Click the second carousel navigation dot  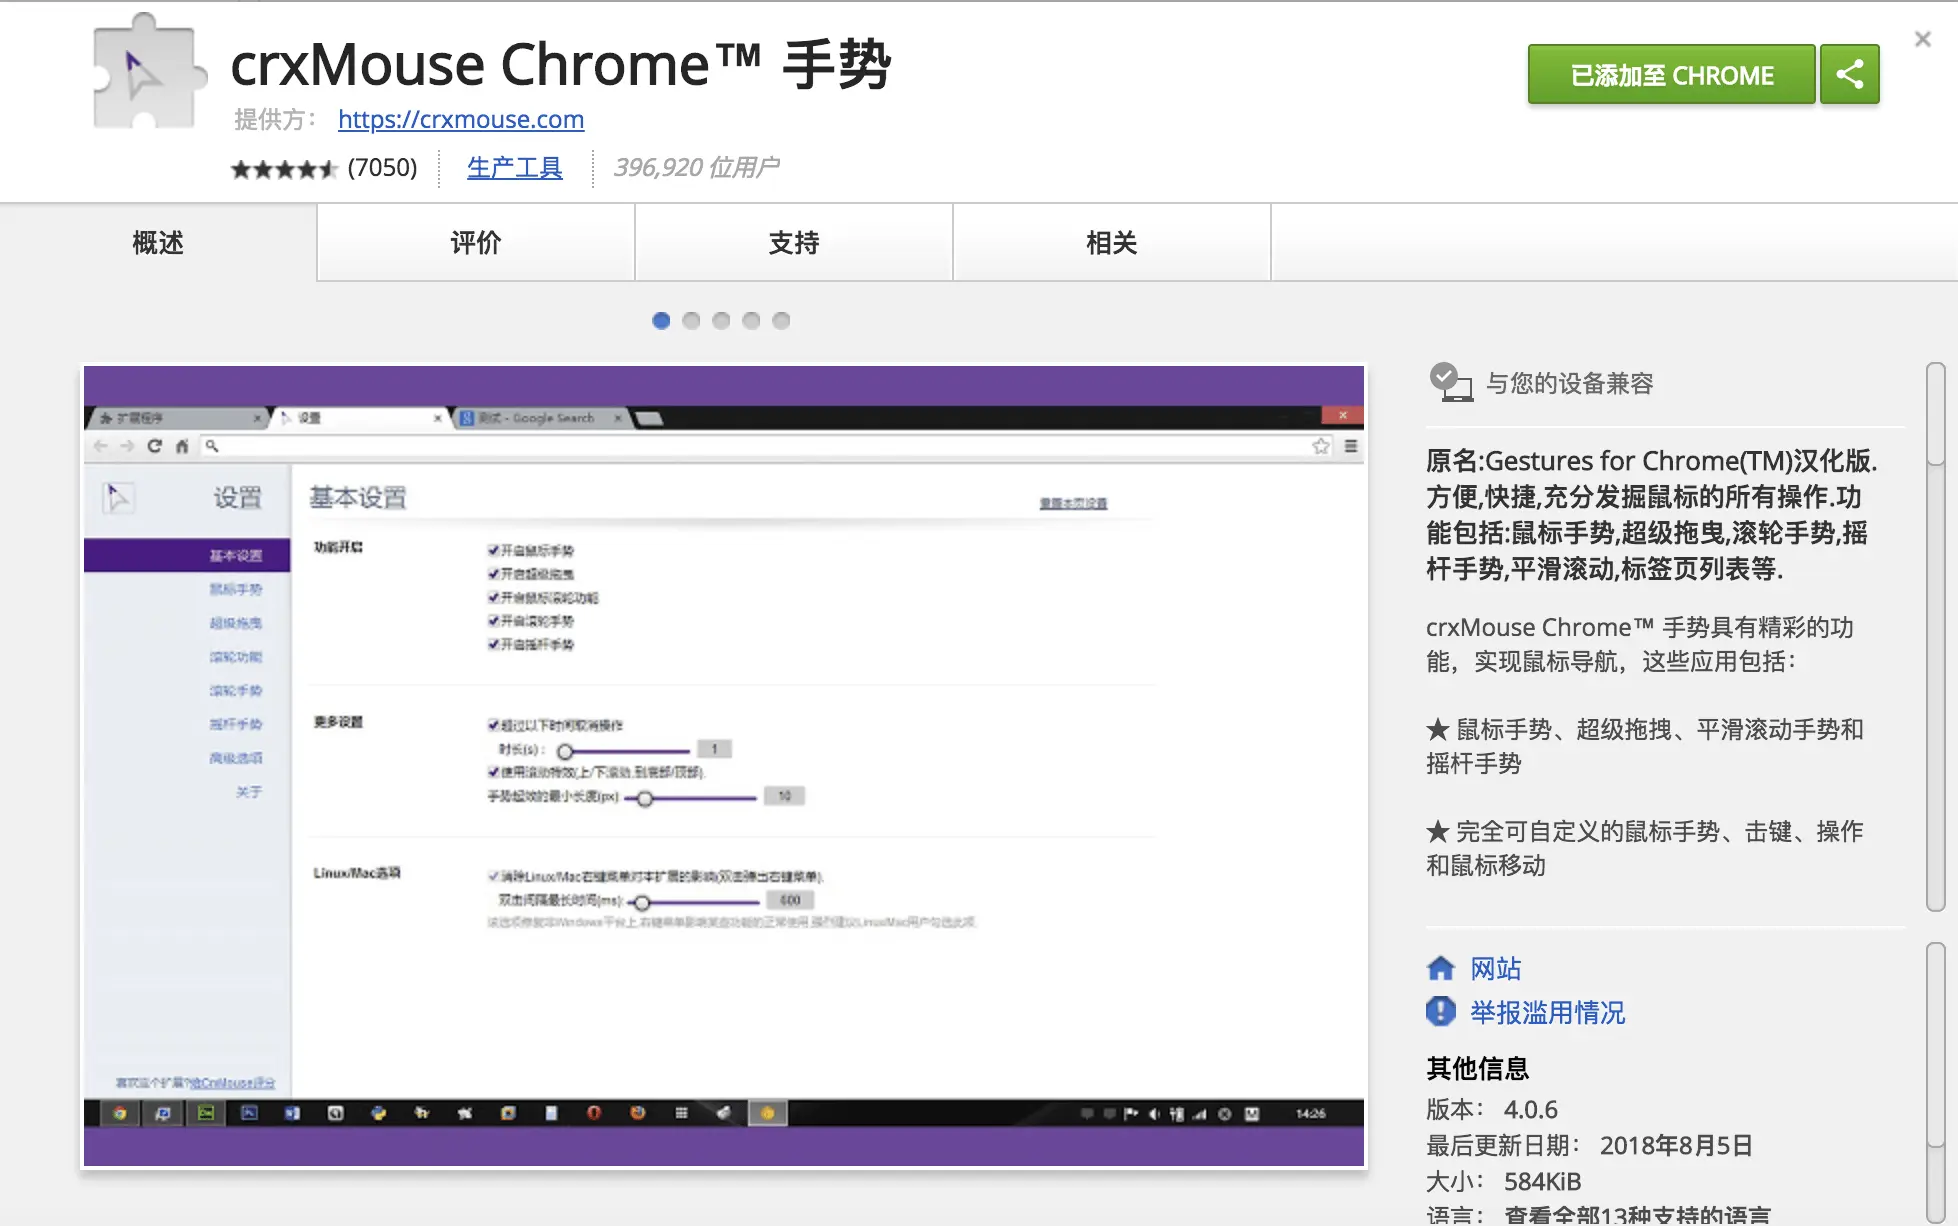tap(691, 321)
